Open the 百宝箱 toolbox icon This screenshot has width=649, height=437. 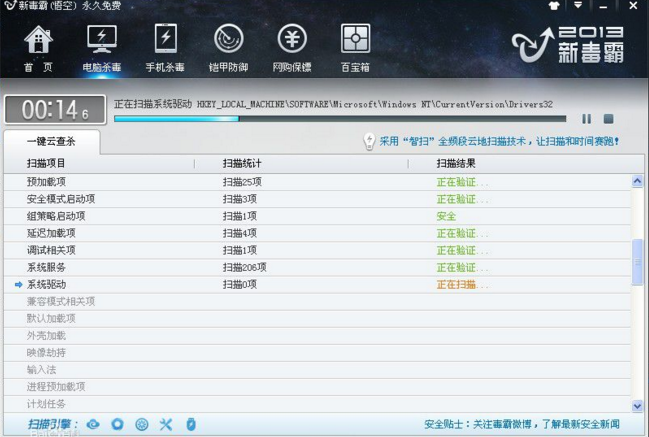pos(355,48)
